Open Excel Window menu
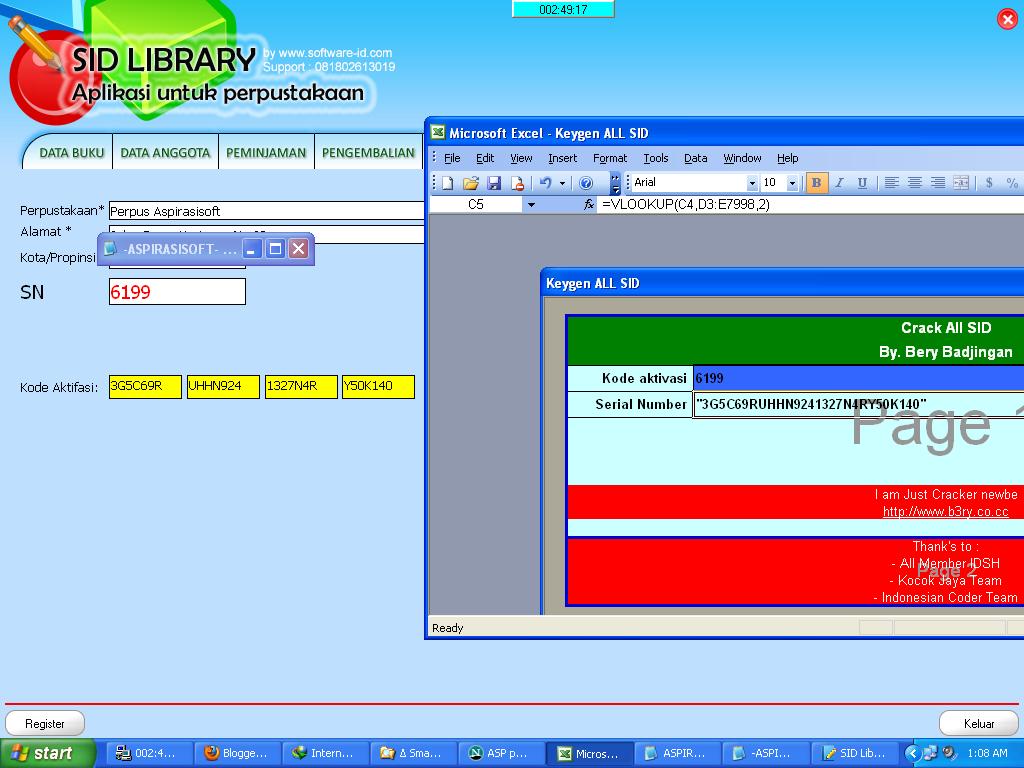Screen dimensions: 1024x768 [742, 158]
